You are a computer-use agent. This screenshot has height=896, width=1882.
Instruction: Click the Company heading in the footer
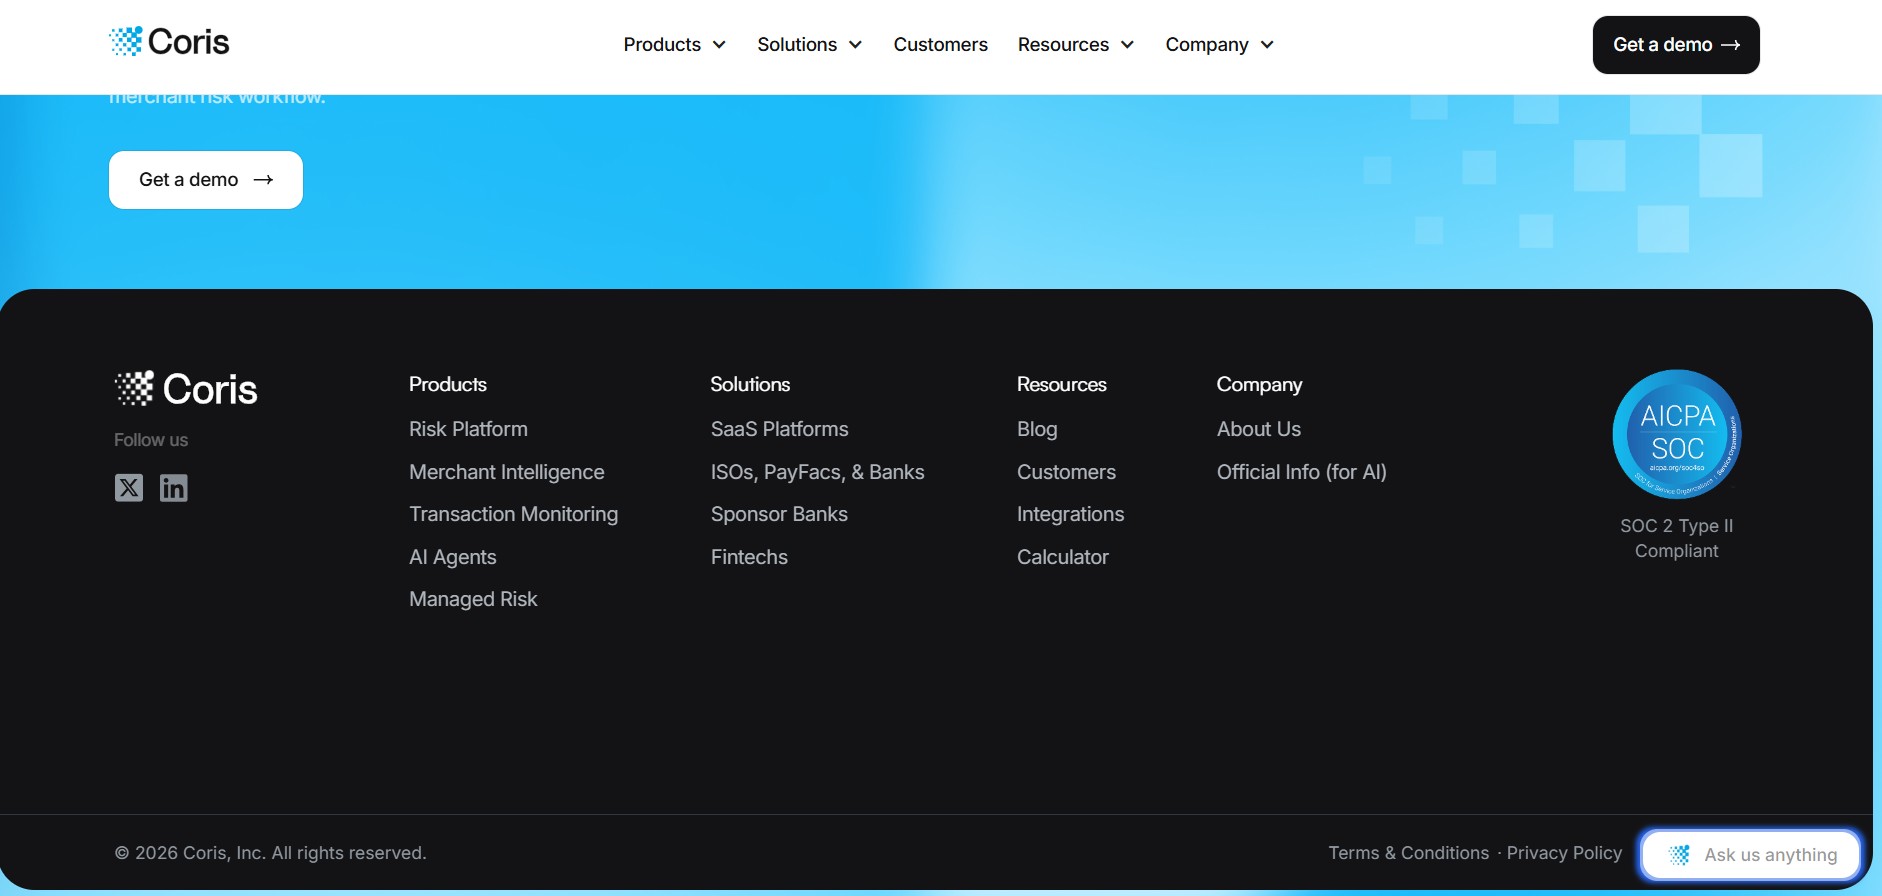[1260, 385]
